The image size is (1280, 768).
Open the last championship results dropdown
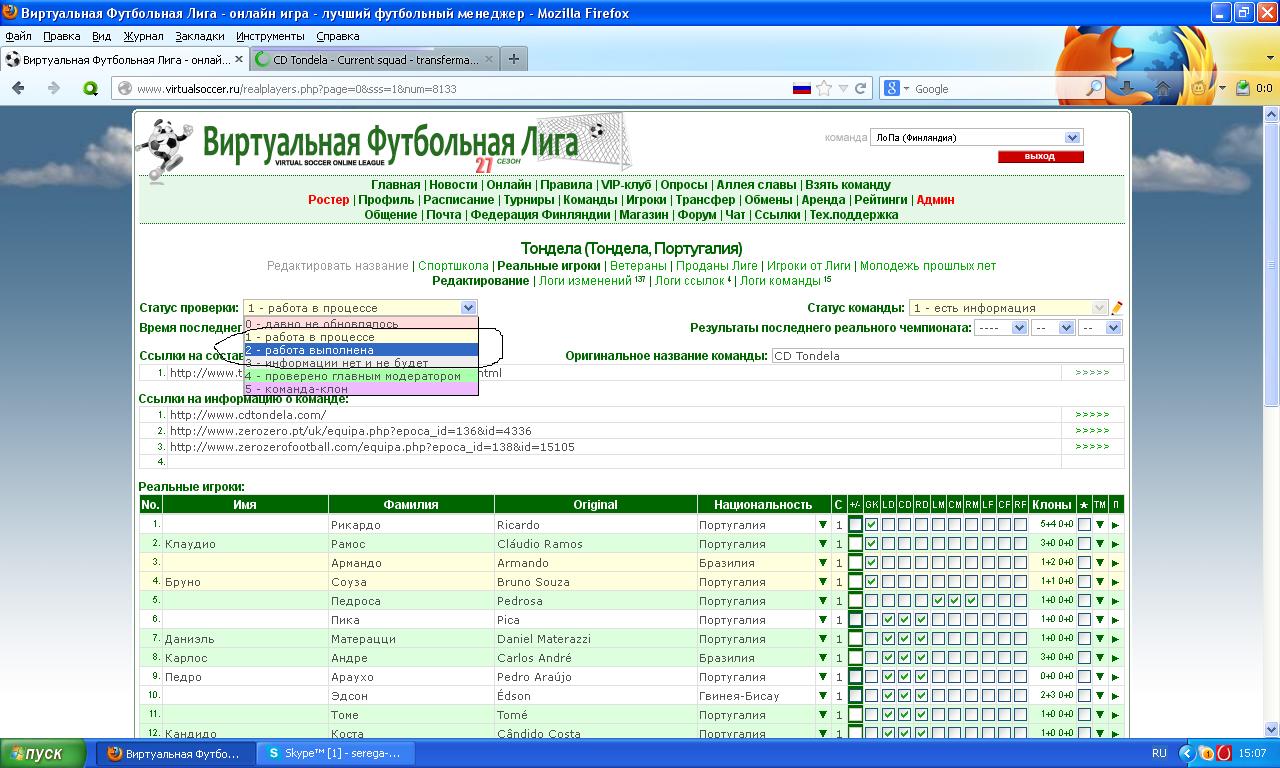1100,328
